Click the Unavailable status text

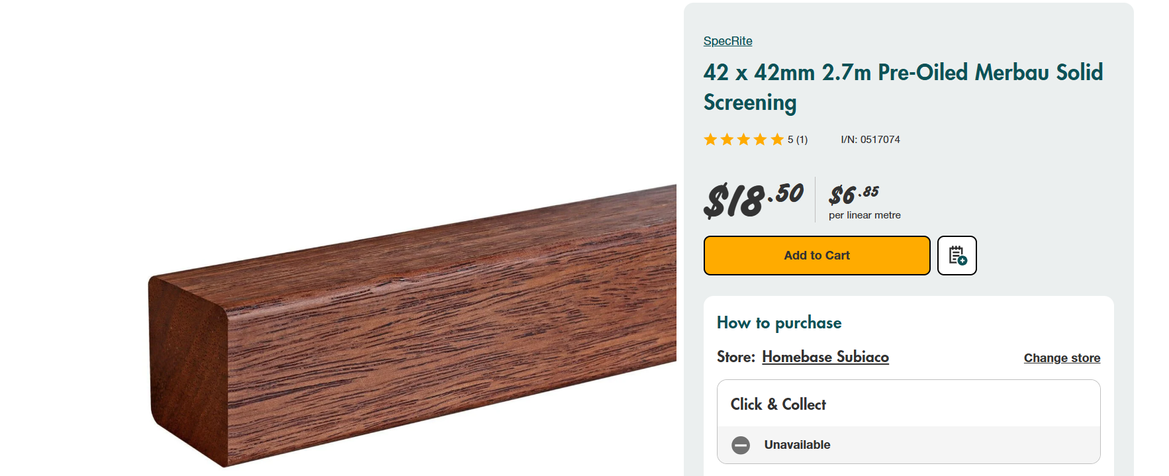(x=797, y=445)
